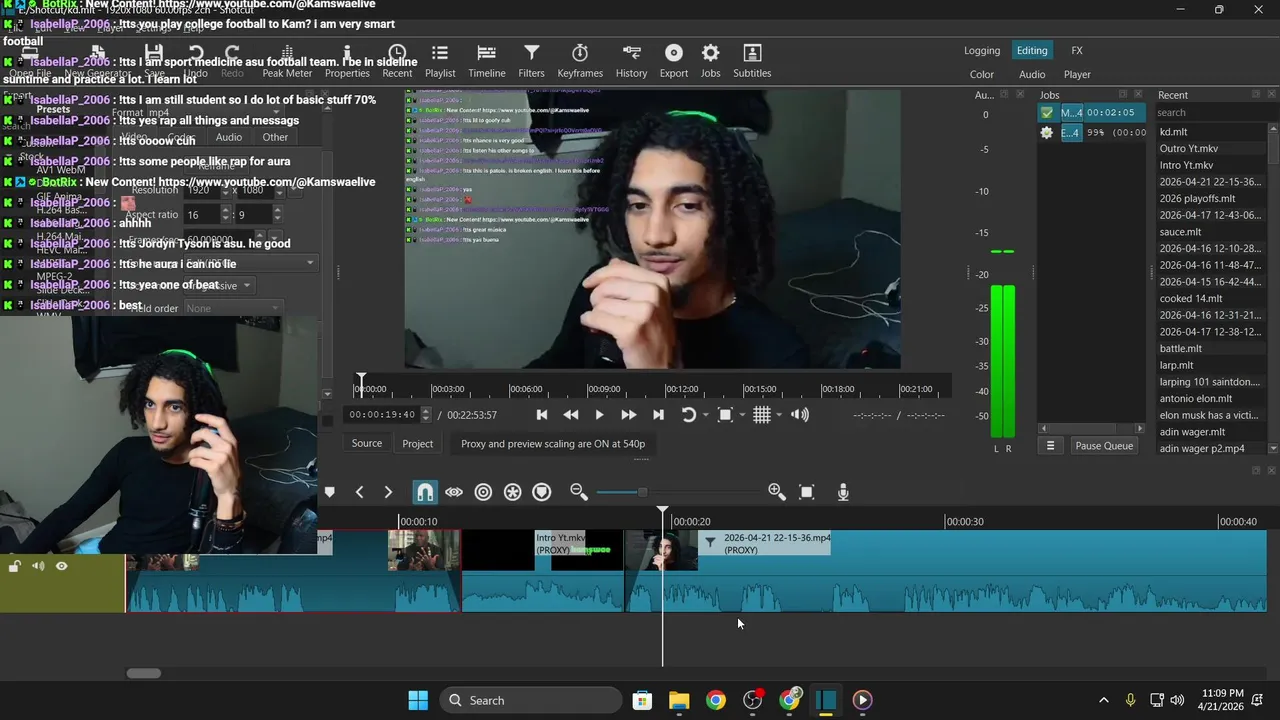Image resolution: width=1280 pixels, height=720 pixels.
Task: Toggle ripple markers
Action: 541,492
